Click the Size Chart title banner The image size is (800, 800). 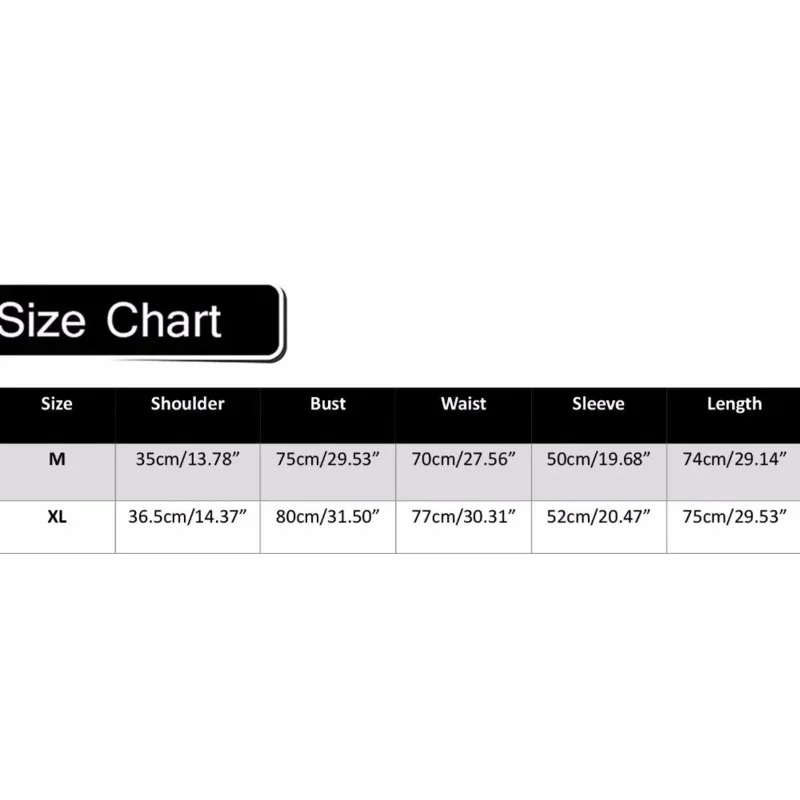click(x=140, y=322)
